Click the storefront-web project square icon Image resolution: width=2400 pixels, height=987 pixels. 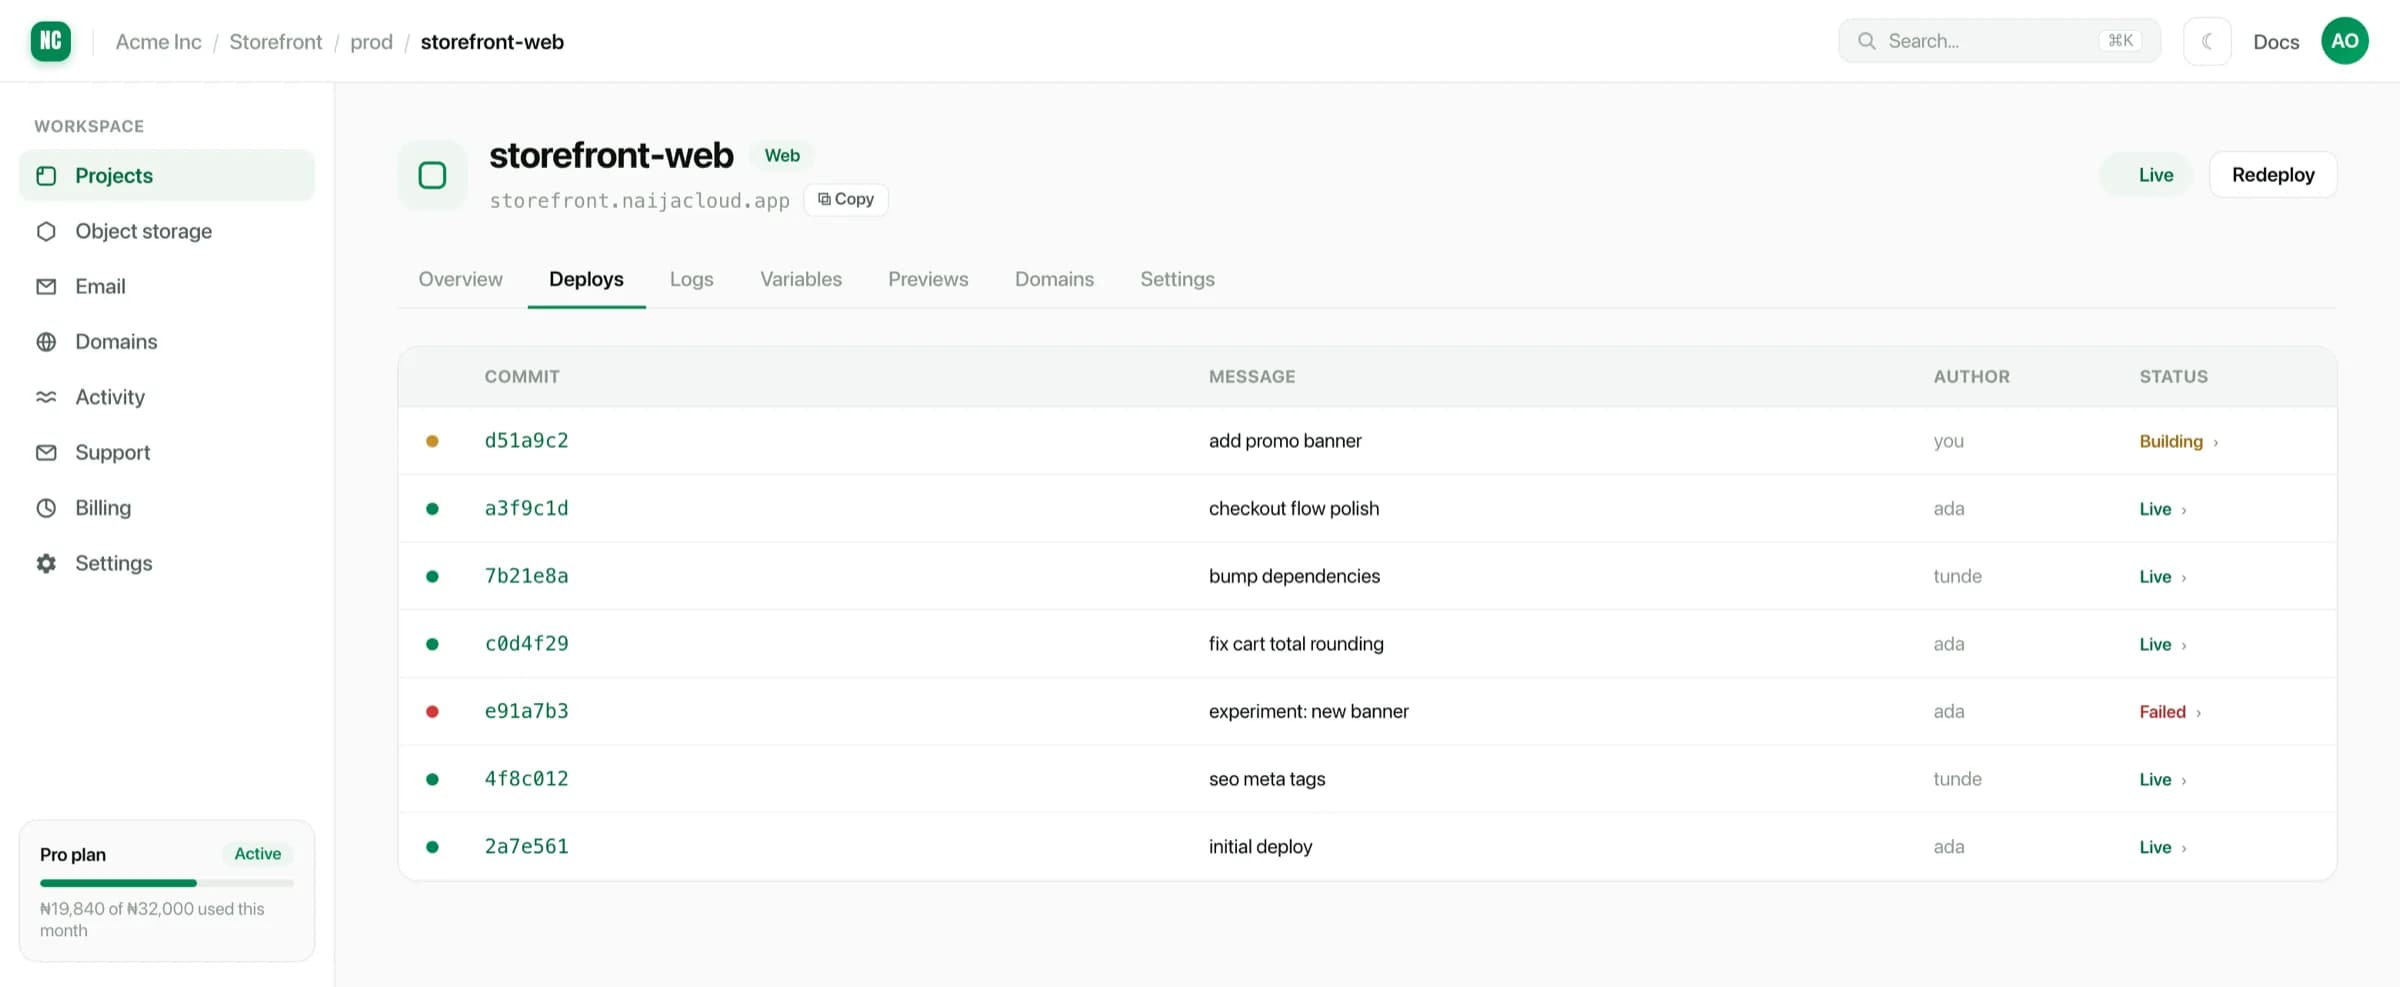[x=432, y=176]
